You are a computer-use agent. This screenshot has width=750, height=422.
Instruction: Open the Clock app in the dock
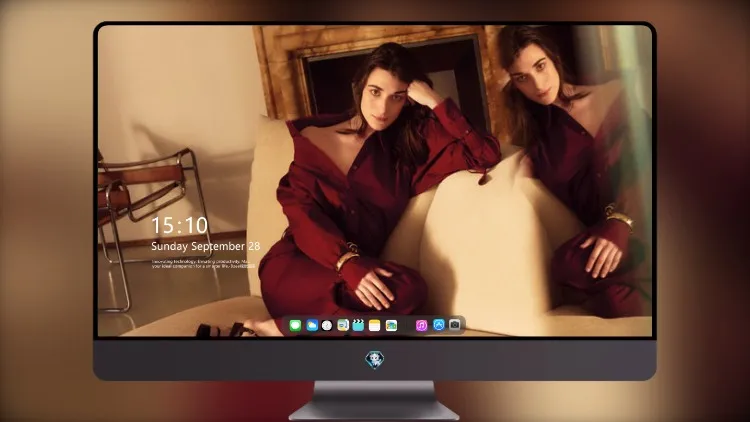[x=327, y=326]
